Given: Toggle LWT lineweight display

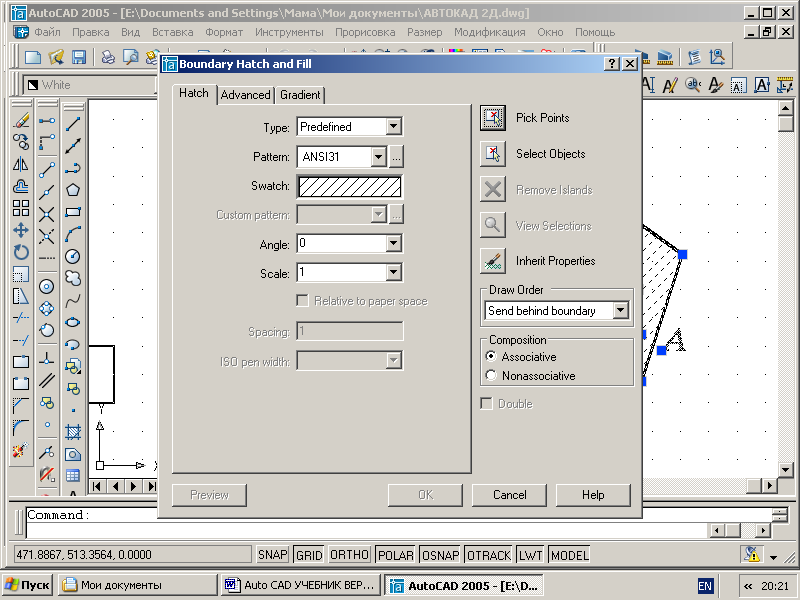Looking at the screenshot, I should (531, 555).
